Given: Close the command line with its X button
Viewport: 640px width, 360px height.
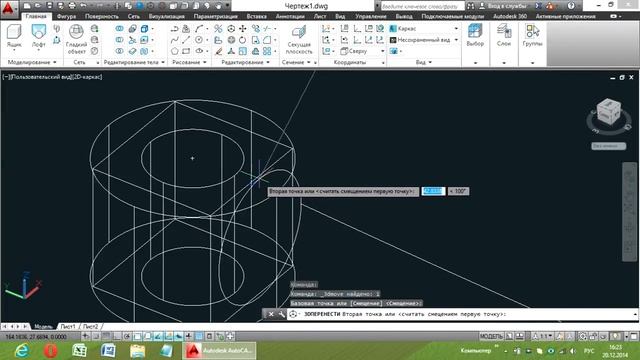Looking at the screenshot, I should 271,314.
